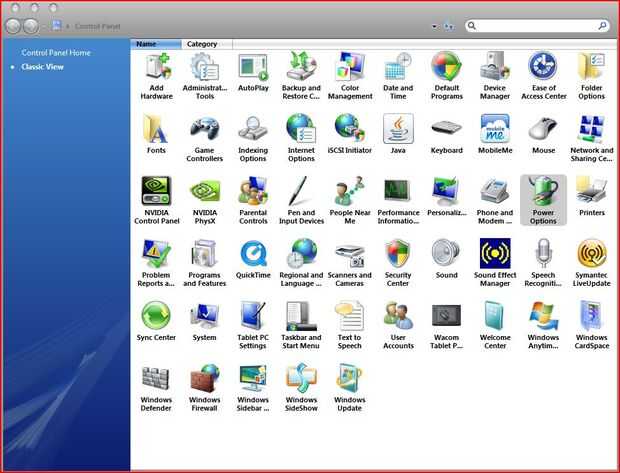Open Wacom Tablet Properties
Image resolution: width=620 pixels, height=473 pixels.
[x=446, y=325]
